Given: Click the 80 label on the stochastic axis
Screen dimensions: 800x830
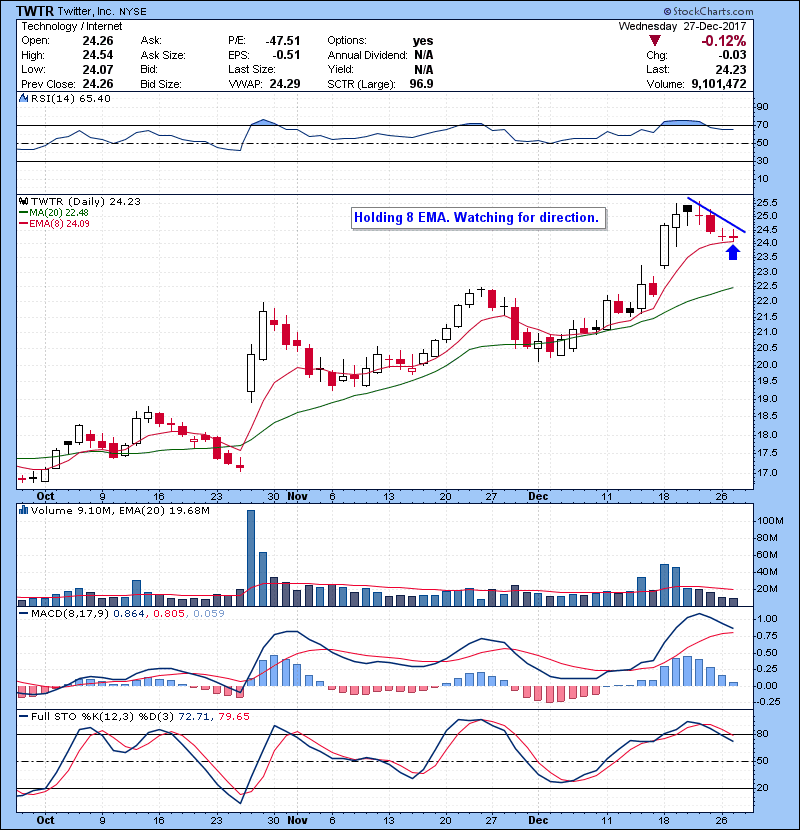Looking at the screenshot, I should point(763,734).
